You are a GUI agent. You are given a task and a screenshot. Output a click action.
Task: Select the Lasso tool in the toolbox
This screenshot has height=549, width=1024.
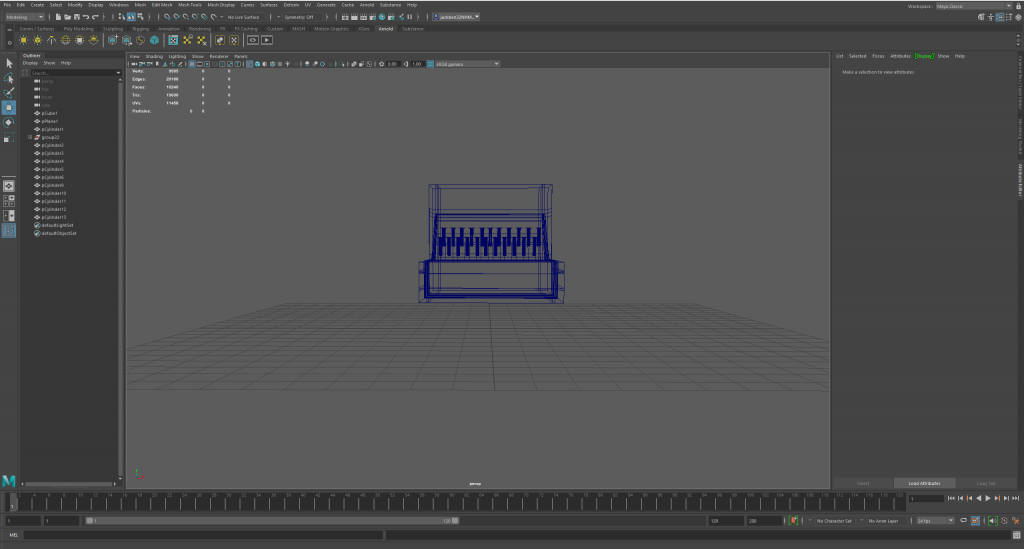(9, 78)
